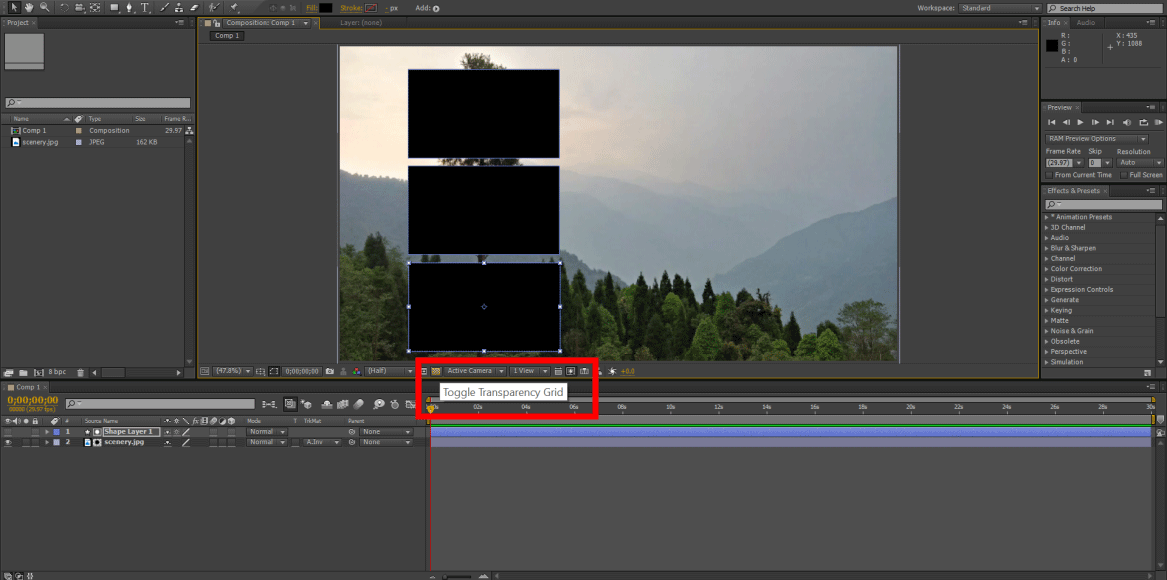
Task: Expand the Animation Presets category
Action: (1046, 217)
